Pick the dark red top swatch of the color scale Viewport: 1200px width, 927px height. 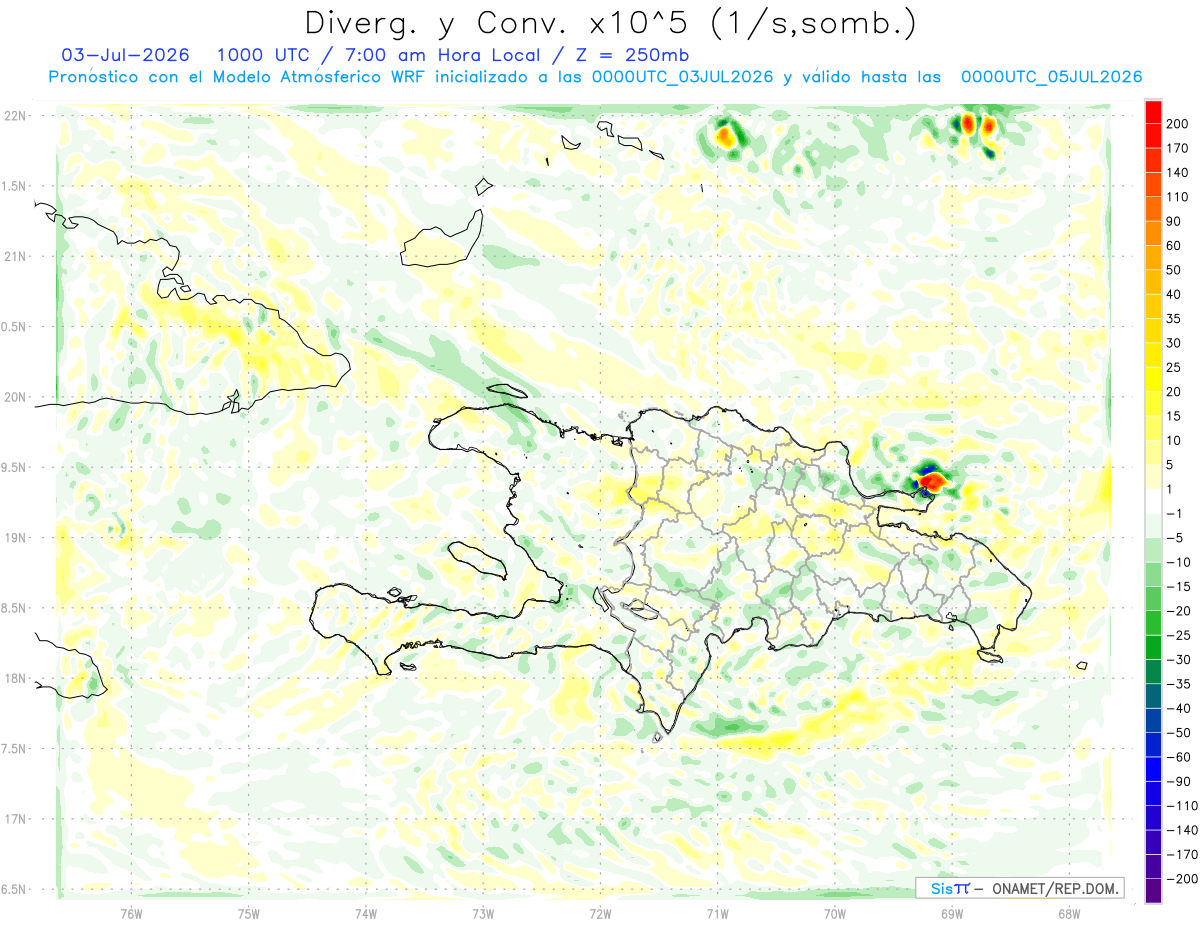tap(1153, 112)
